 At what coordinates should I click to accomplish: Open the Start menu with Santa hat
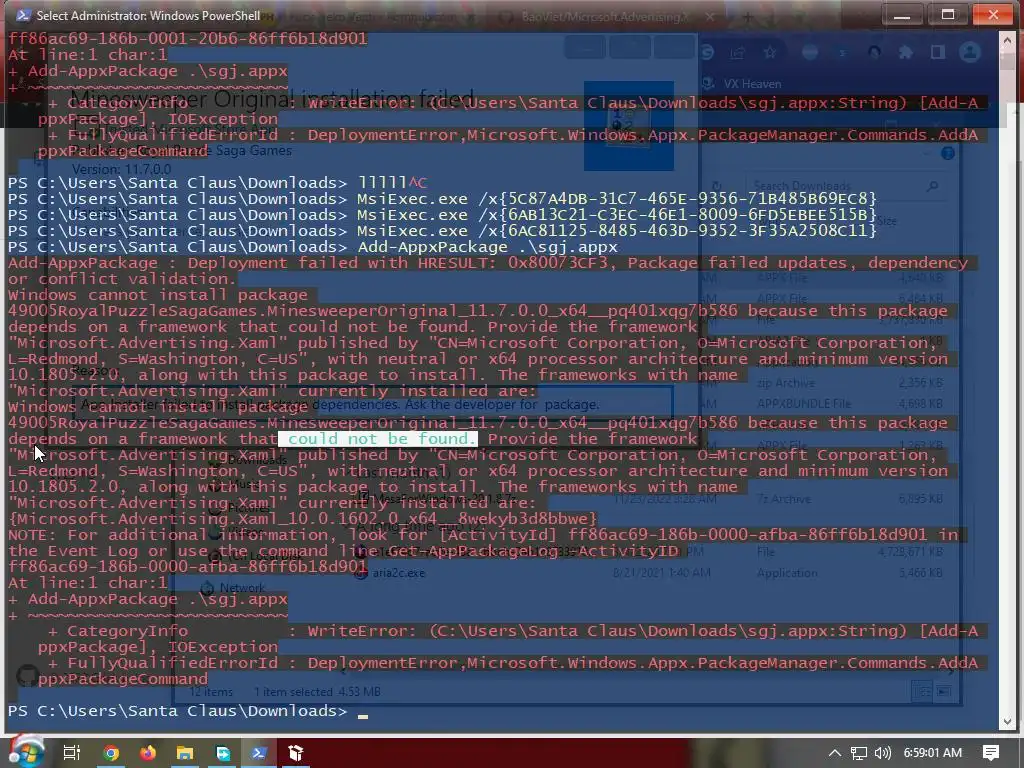26,752
